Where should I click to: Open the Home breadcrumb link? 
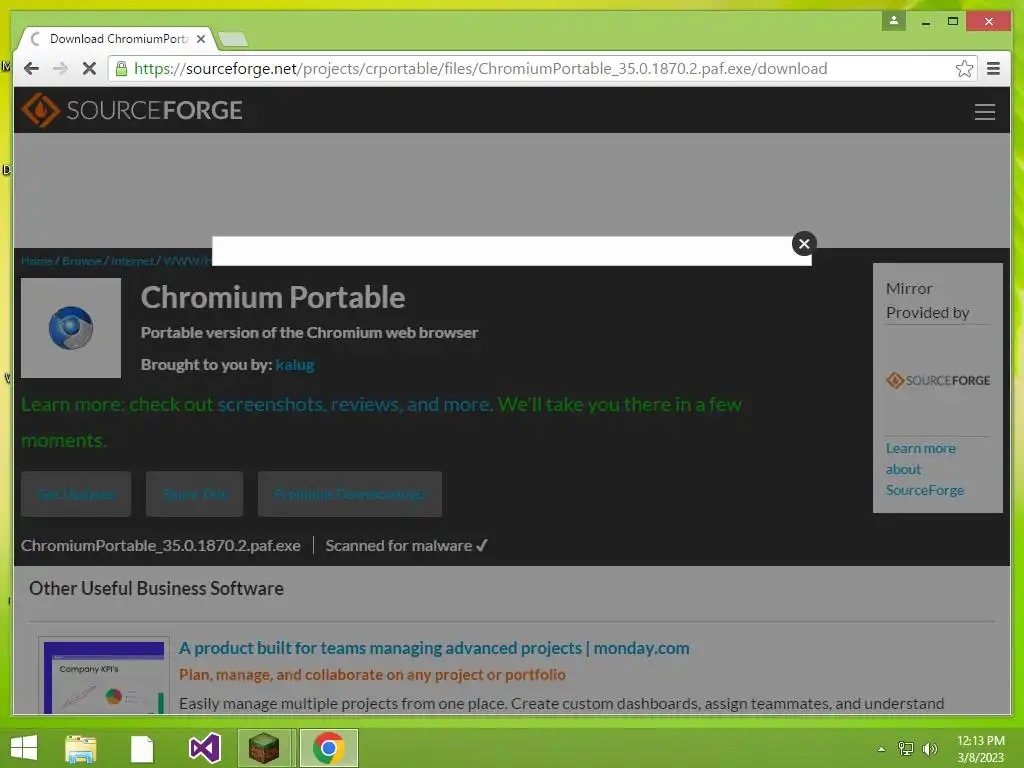(x=37, y=261)
